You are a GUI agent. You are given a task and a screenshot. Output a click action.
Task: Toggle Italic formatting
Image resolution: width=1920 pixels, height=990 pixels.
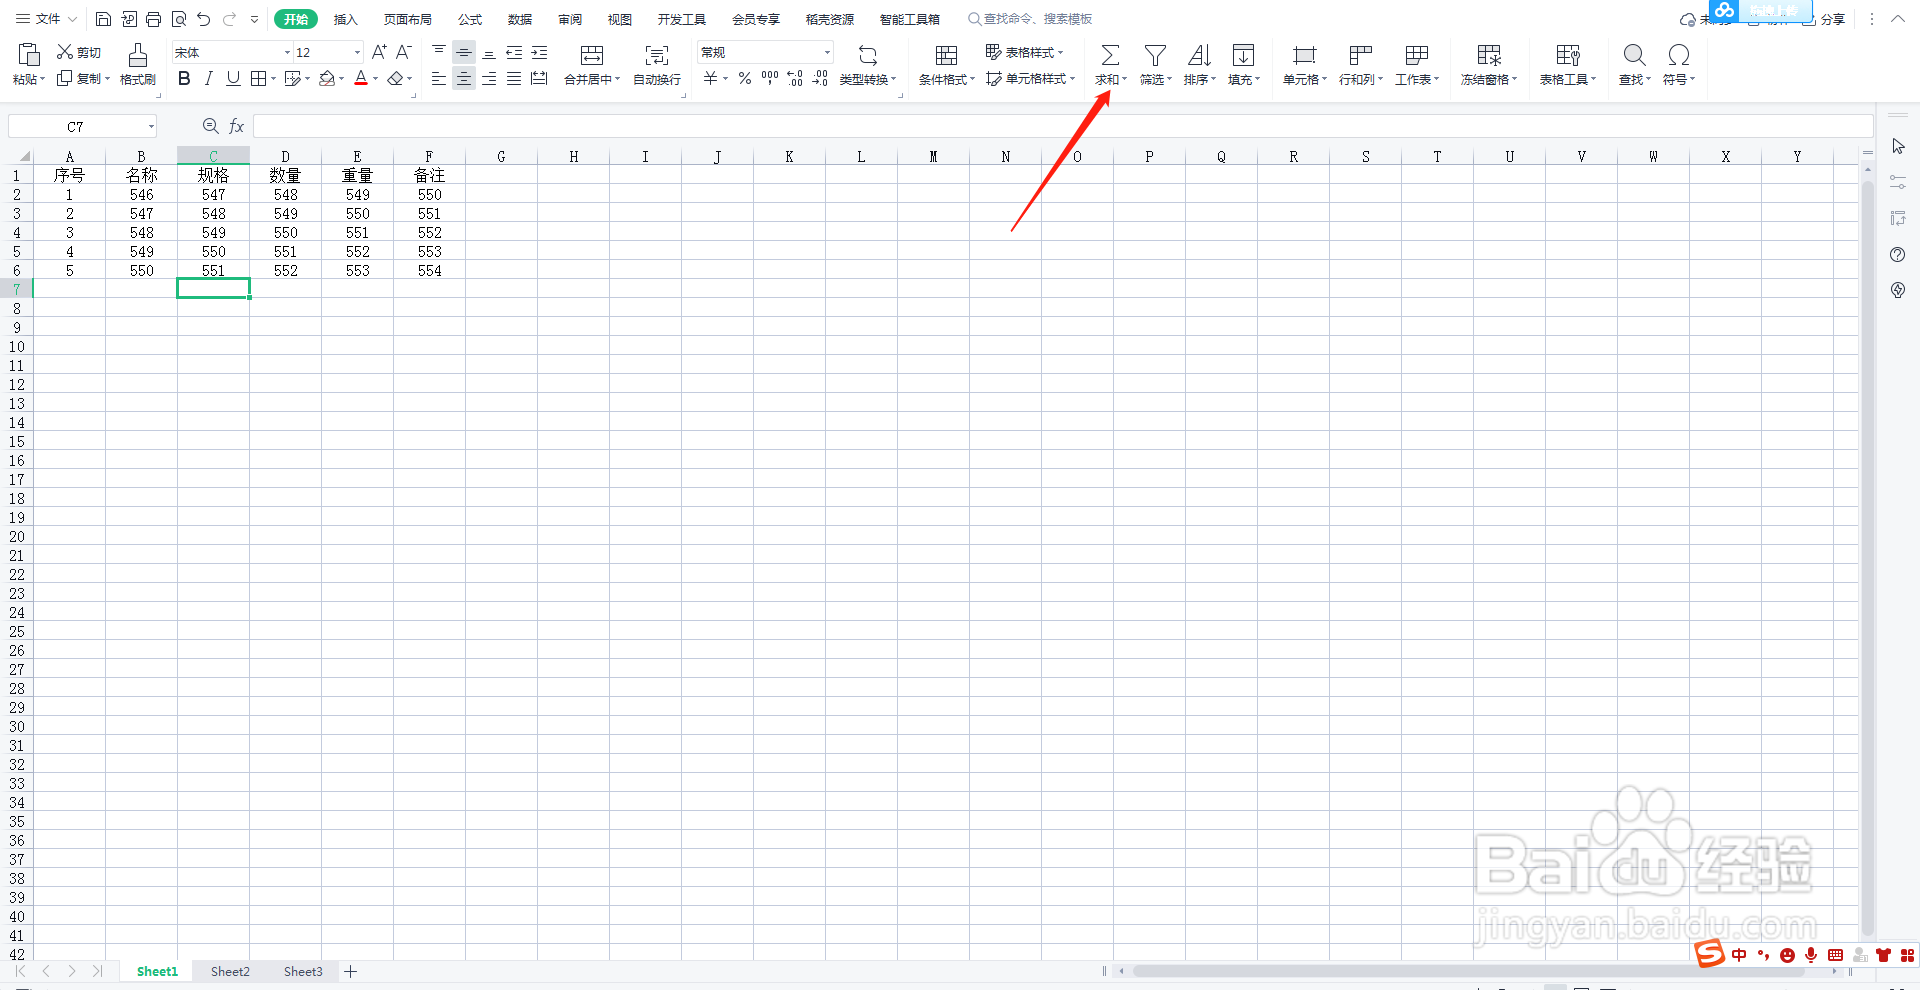(208, 78)
